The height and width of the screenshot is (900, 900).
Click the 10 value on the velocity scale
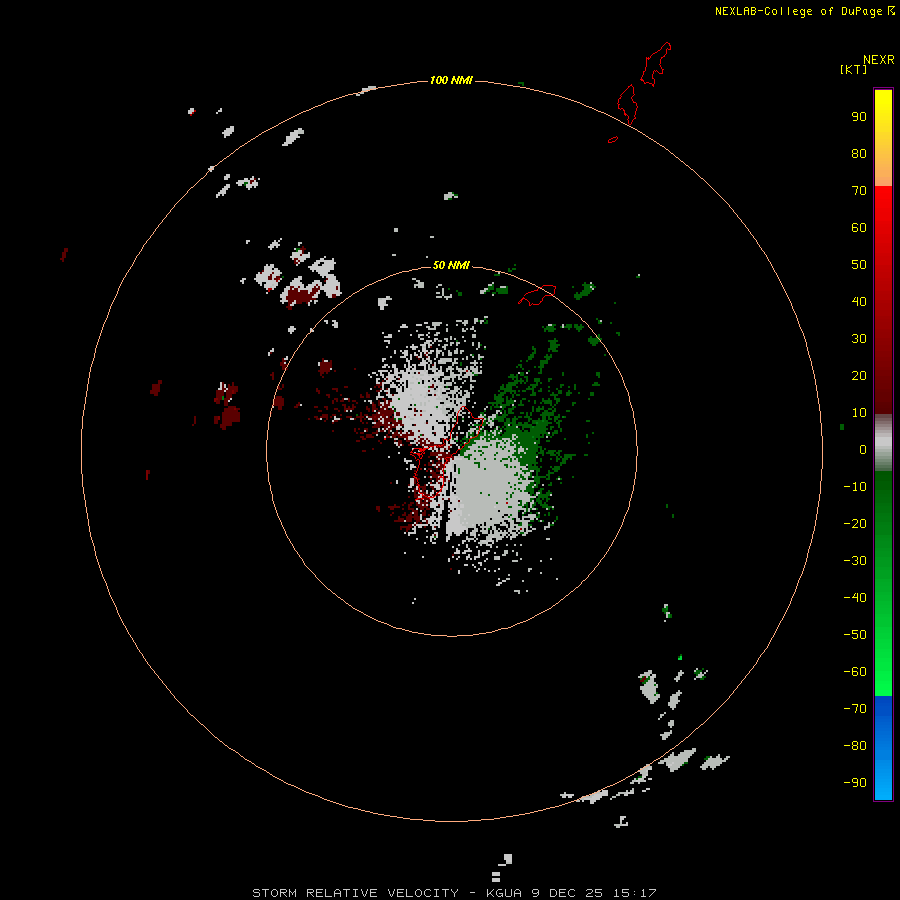coord(859,413)
